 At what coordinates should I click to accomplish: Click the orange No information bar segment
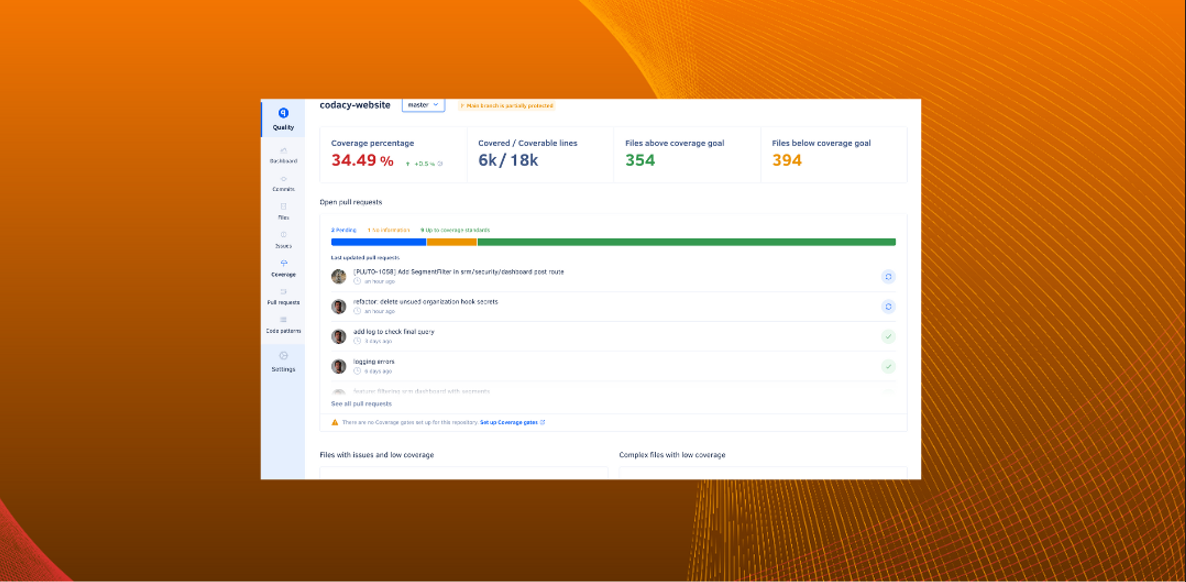(x=452, y=242)
